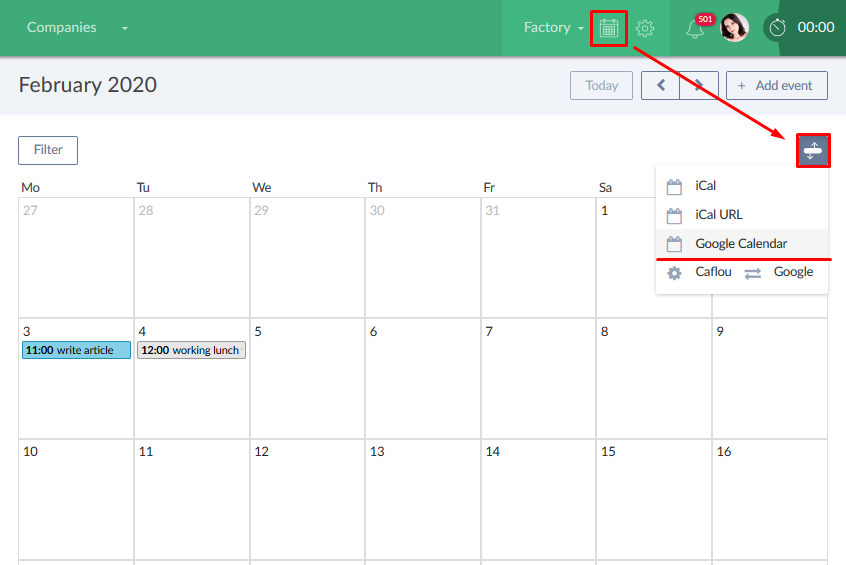The image size is (846, 565).
Task: Click the Add event button
Action: click(x=776, y=86)
